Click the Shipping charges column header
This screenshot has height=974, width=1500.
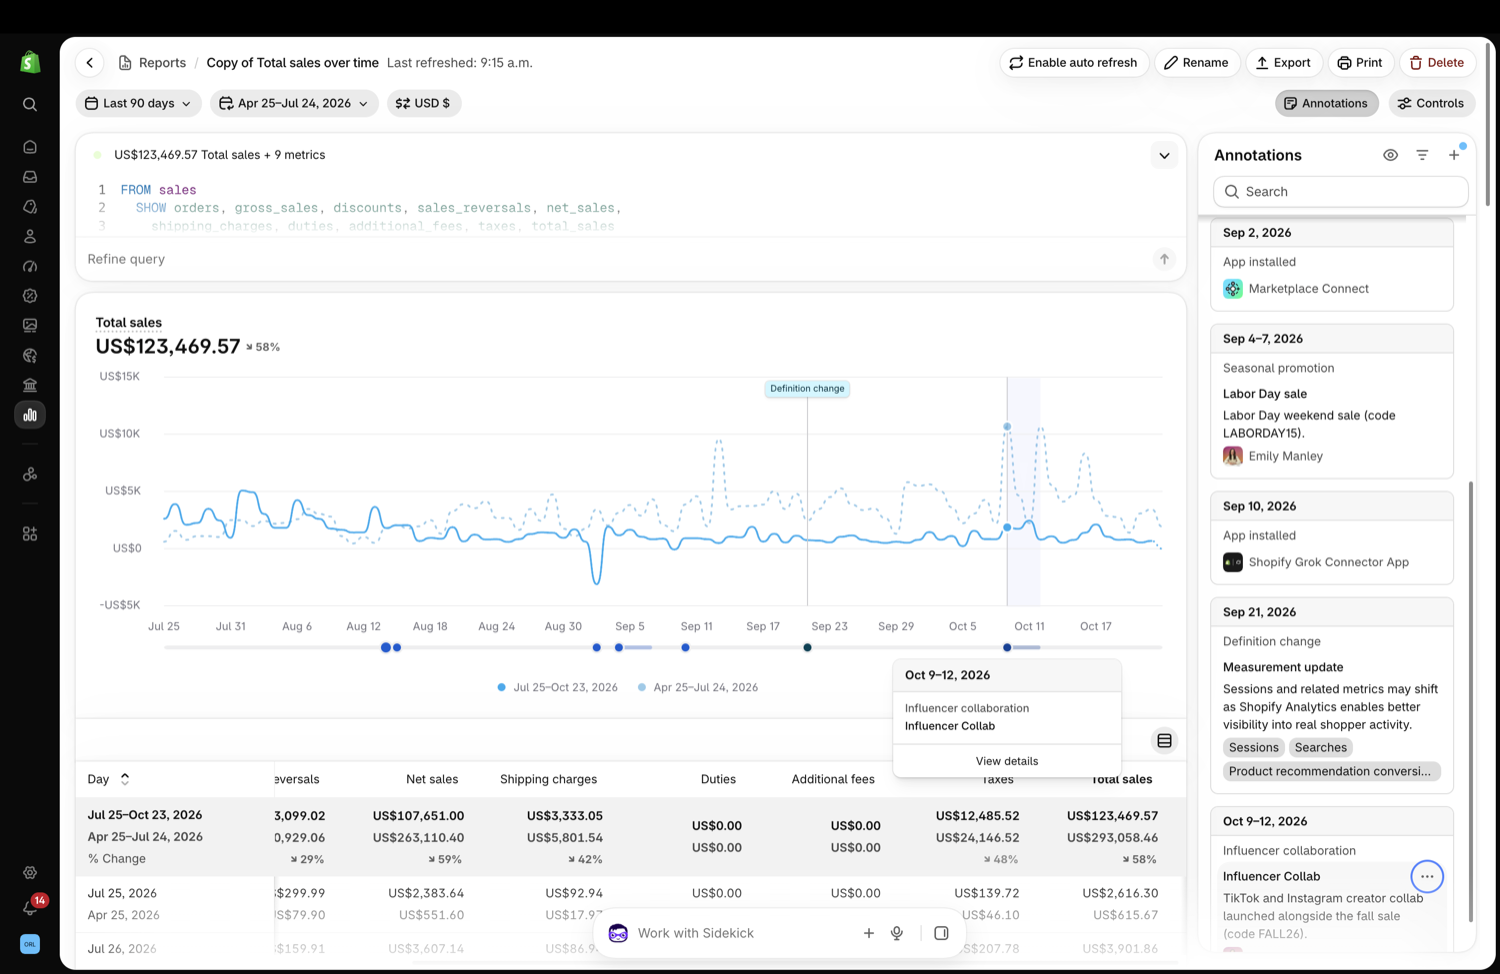click(548, 779)
